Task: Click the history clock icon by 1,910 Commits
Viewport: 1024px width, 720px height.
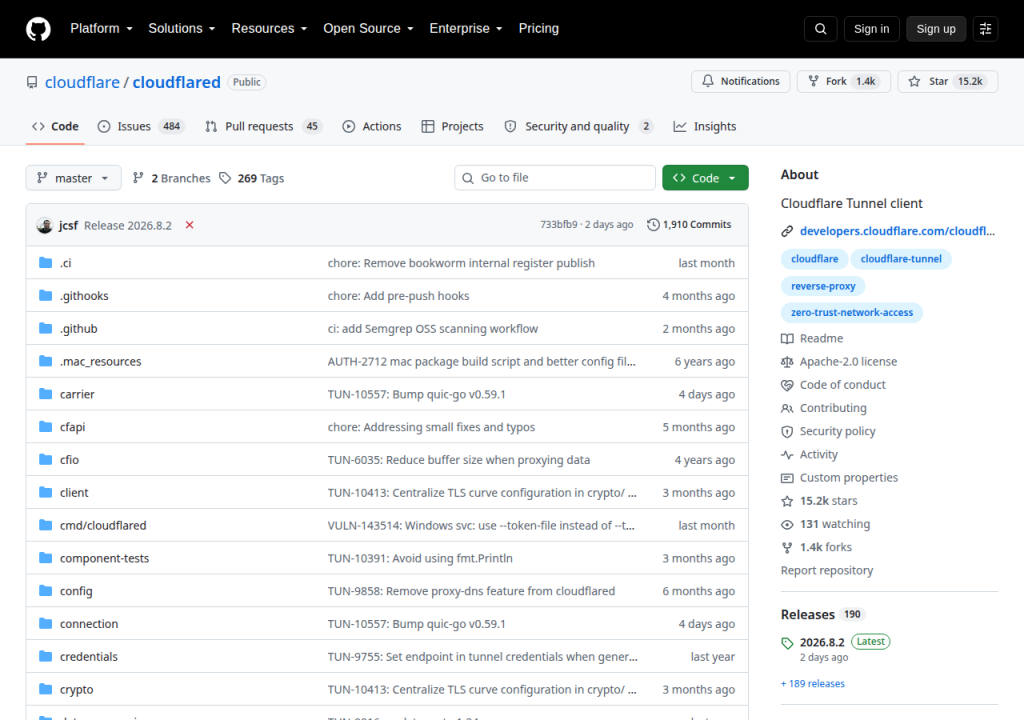Action: point(653,225)
